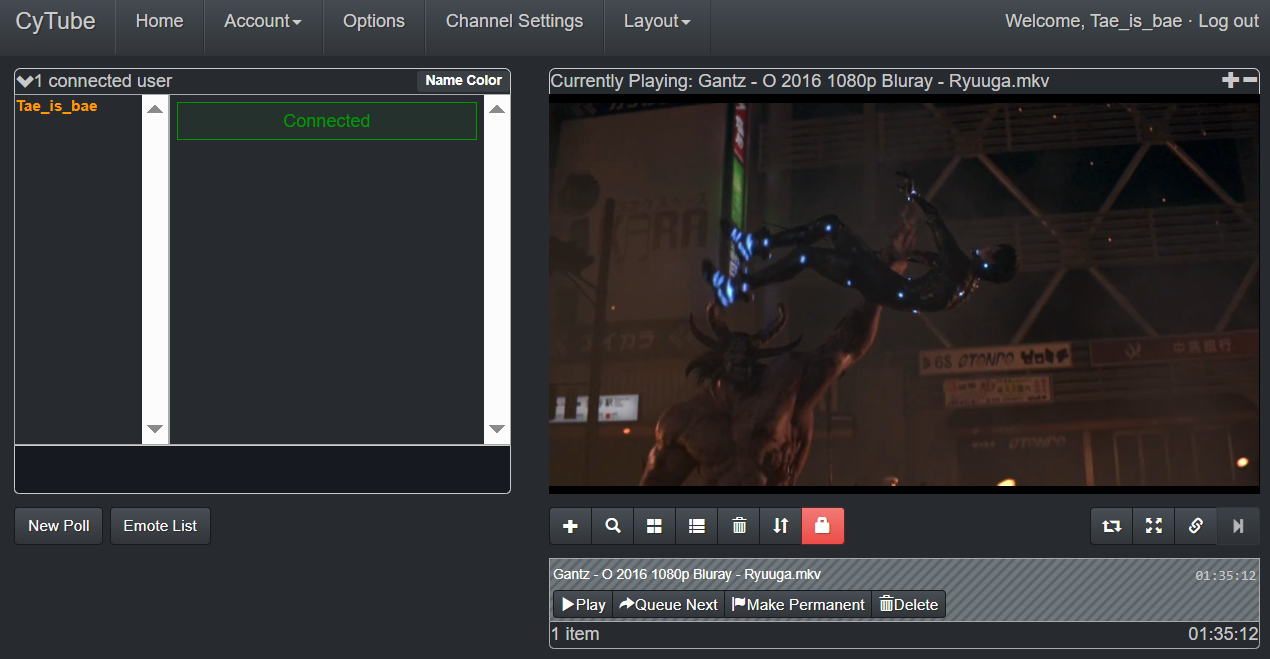Reload the video with the looping arrows icon
This screenshot has height=659, width=1270.
[x=1111, y=526]
